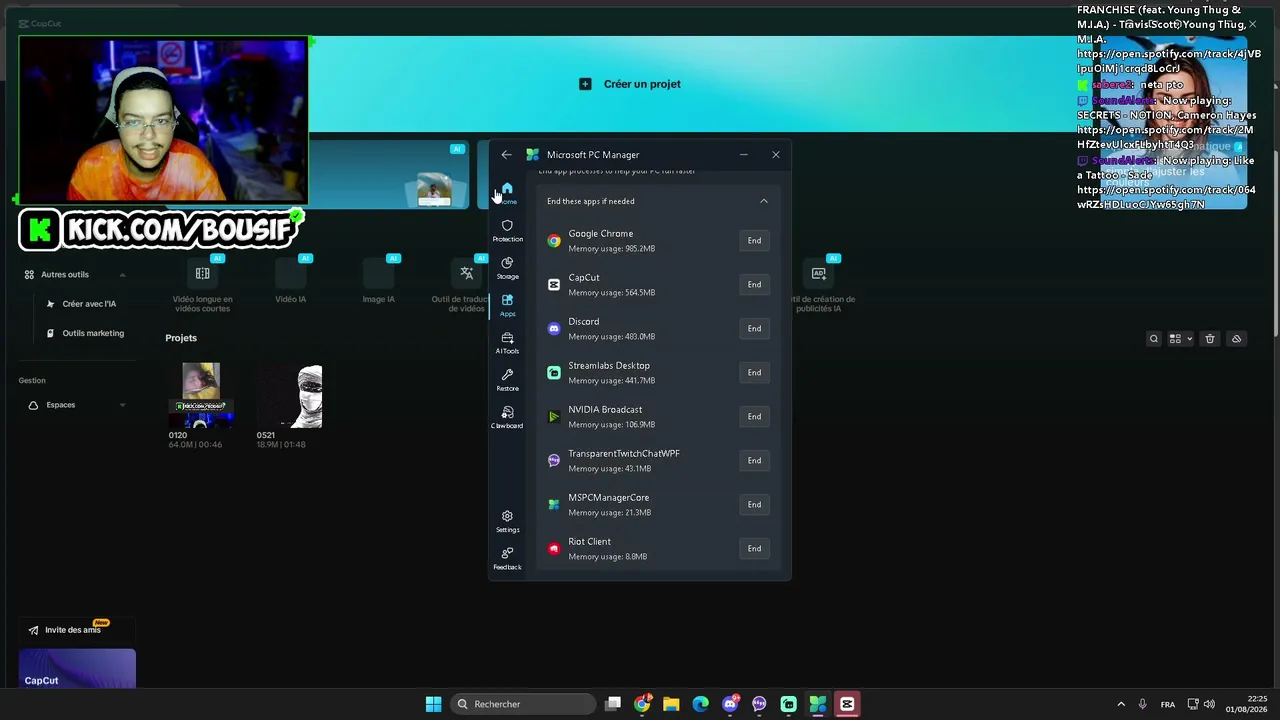Open Microsoft Edge from the taskbar
This screenshot has height=720, width=1280.
(700, 704)
